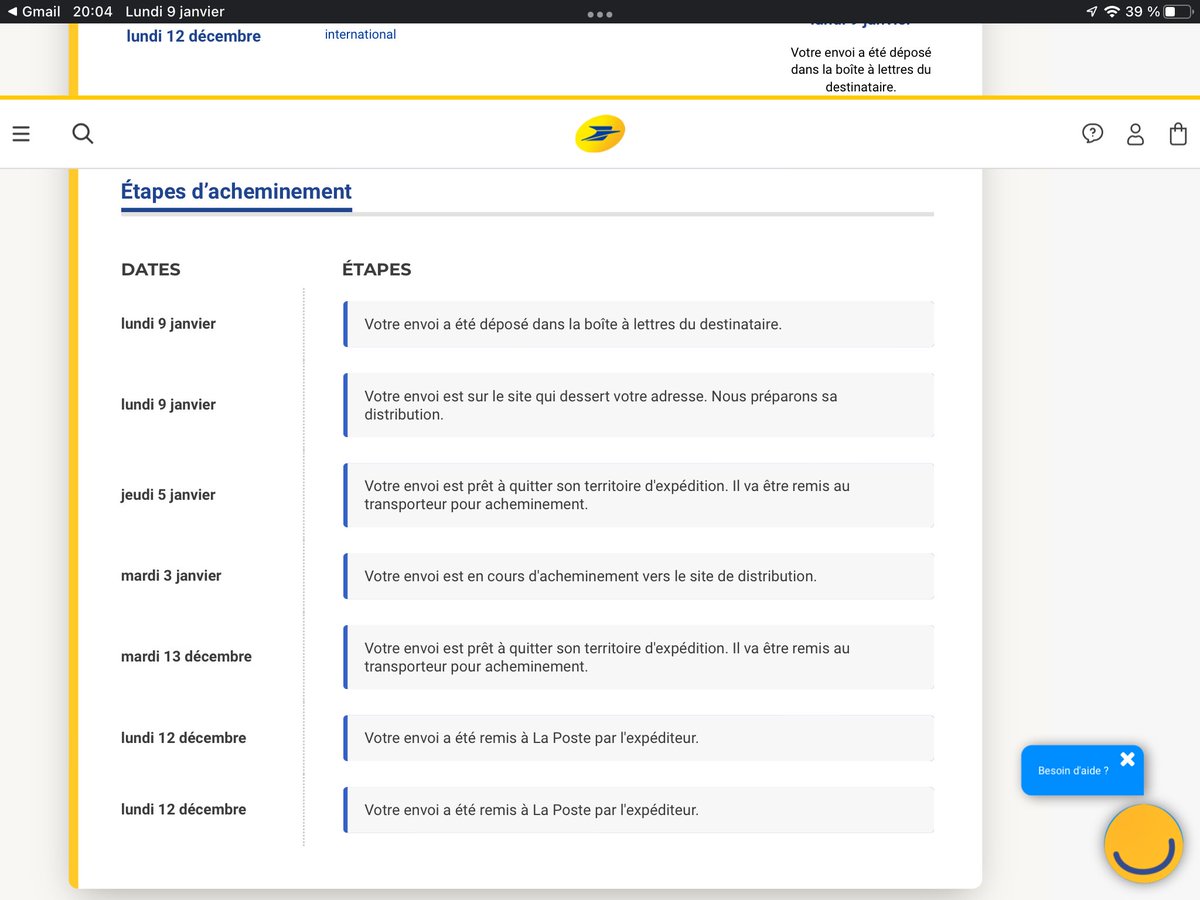The width and height of the screenshot is (1200, 900).
Task: Open the search magnifier icon
Action: [x=83, y=133]
